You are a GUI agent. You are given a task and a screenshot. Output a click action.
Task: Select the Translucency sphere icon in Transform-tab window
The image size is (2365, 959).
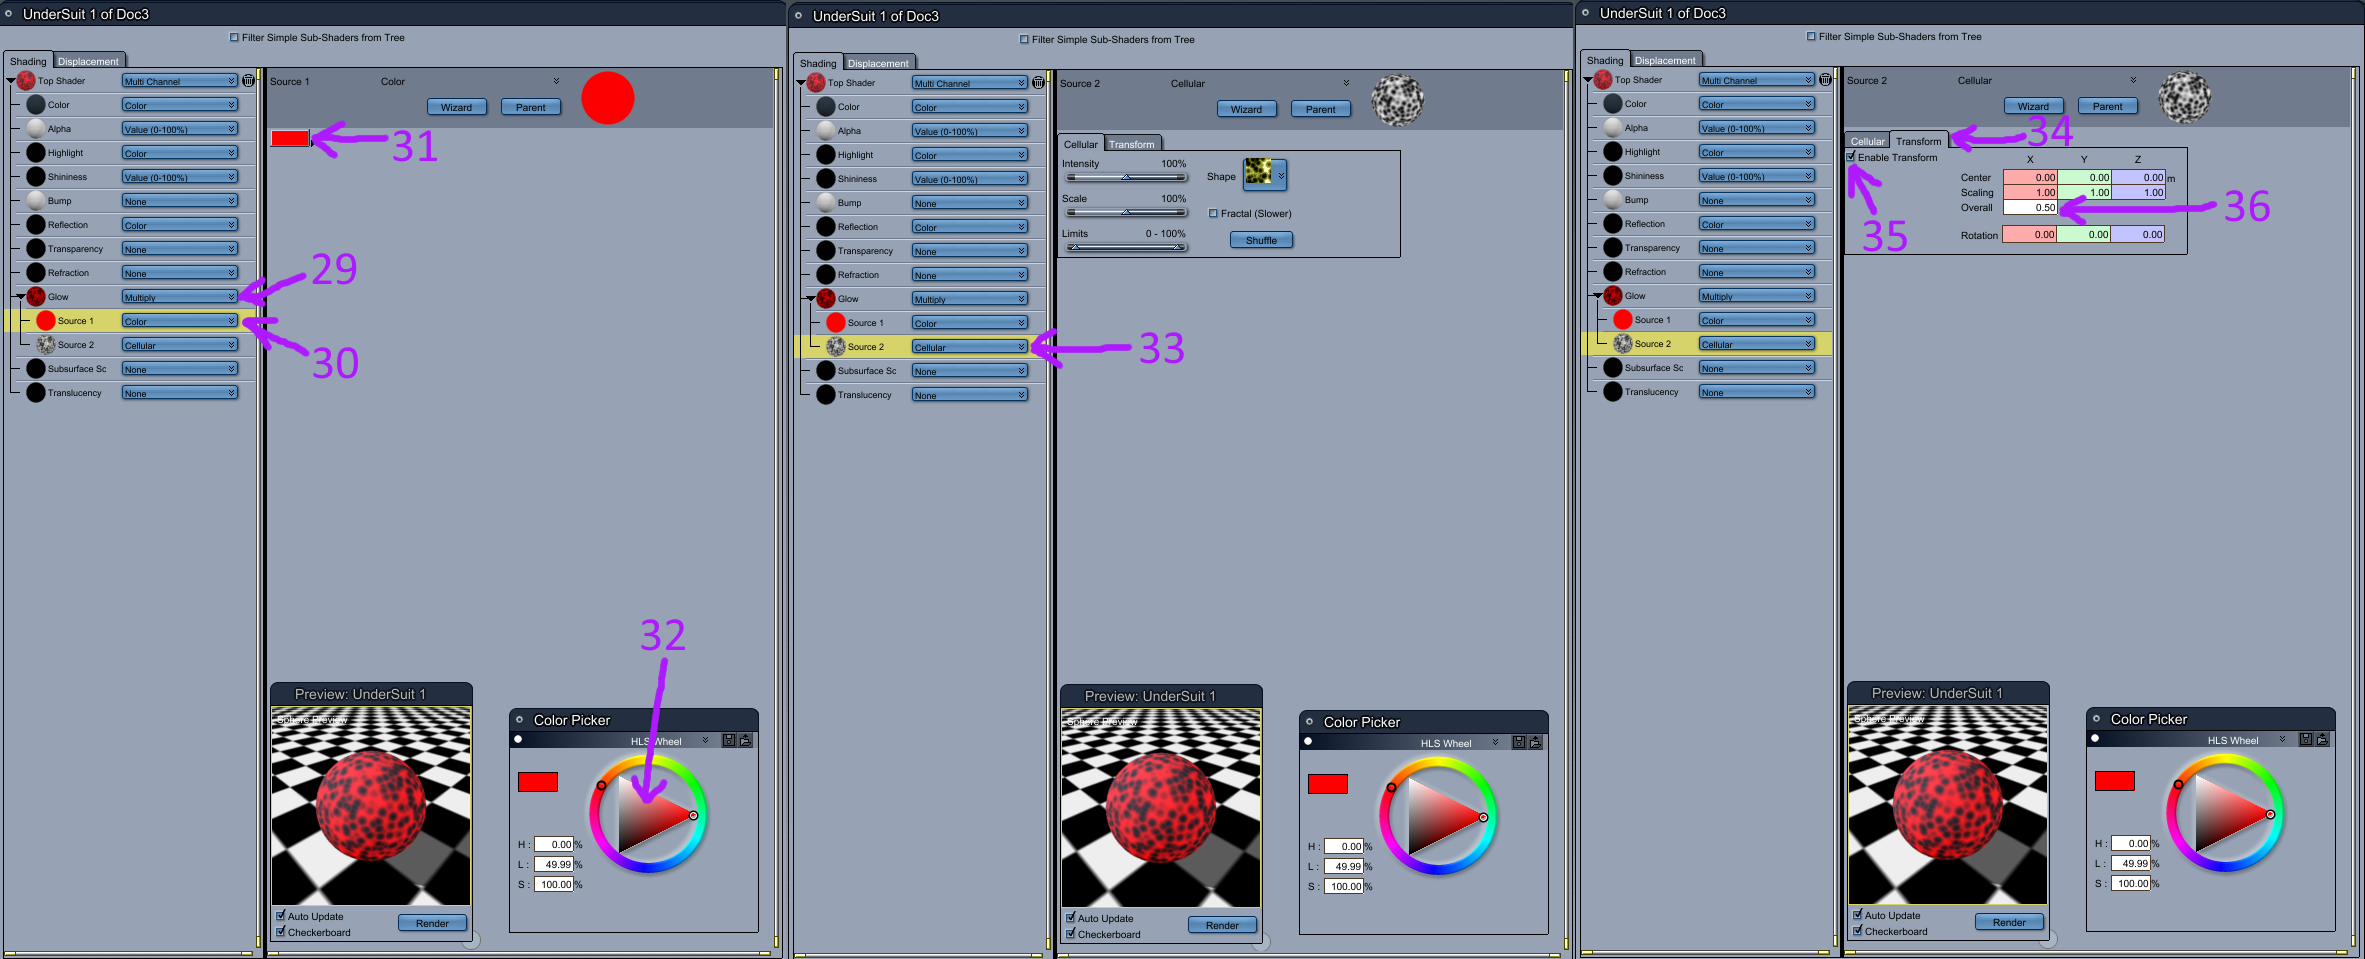click(x=1613, y=392)
